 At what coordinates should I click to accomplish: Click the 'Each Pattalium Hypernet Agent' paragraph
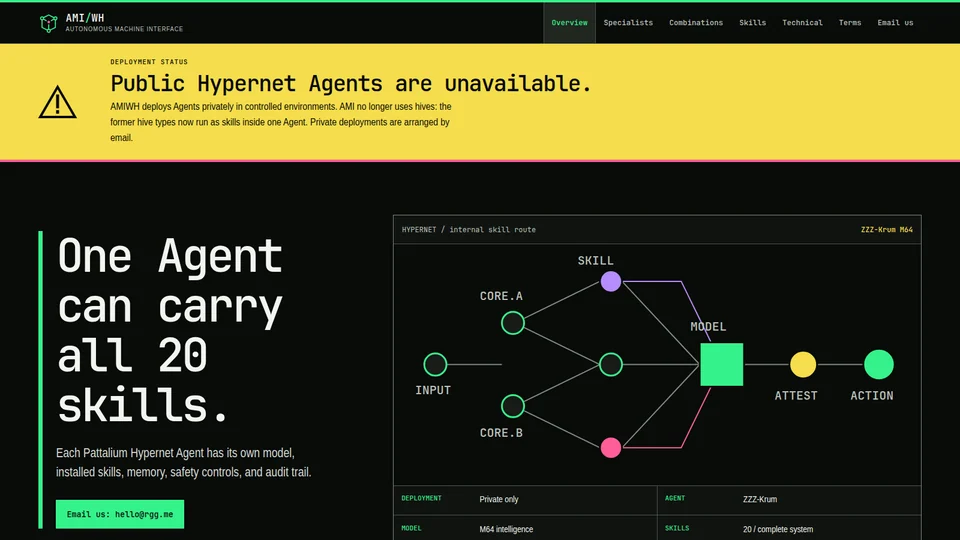[184, 462]
